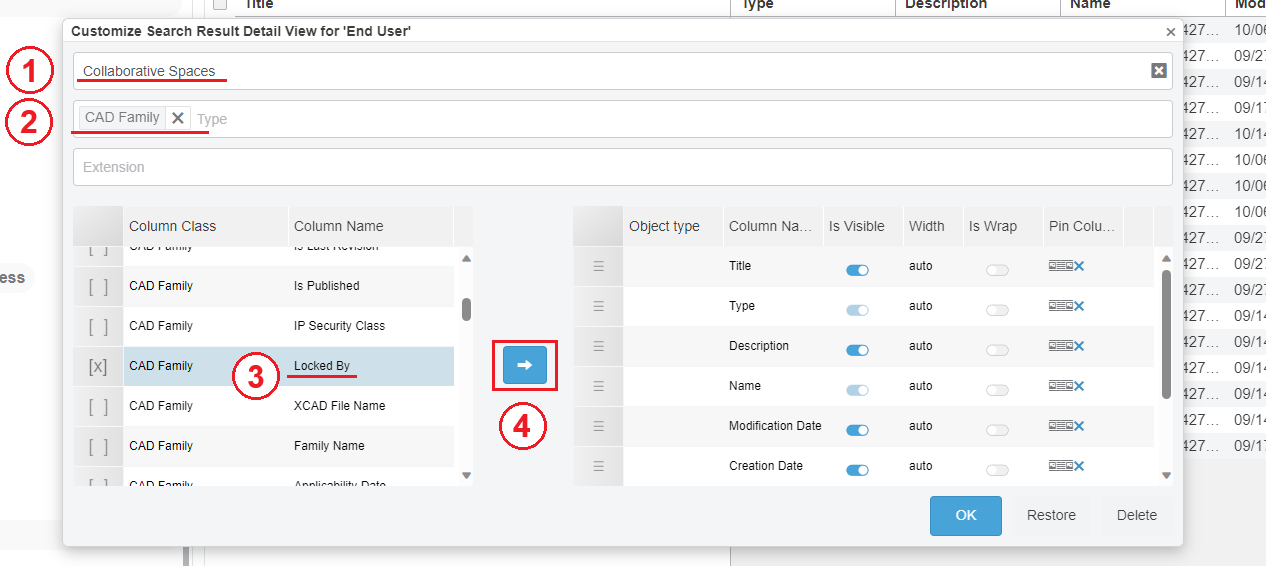Select the IP Security Class entry
Screen dimensions: 1266x566
pos(339,326)
